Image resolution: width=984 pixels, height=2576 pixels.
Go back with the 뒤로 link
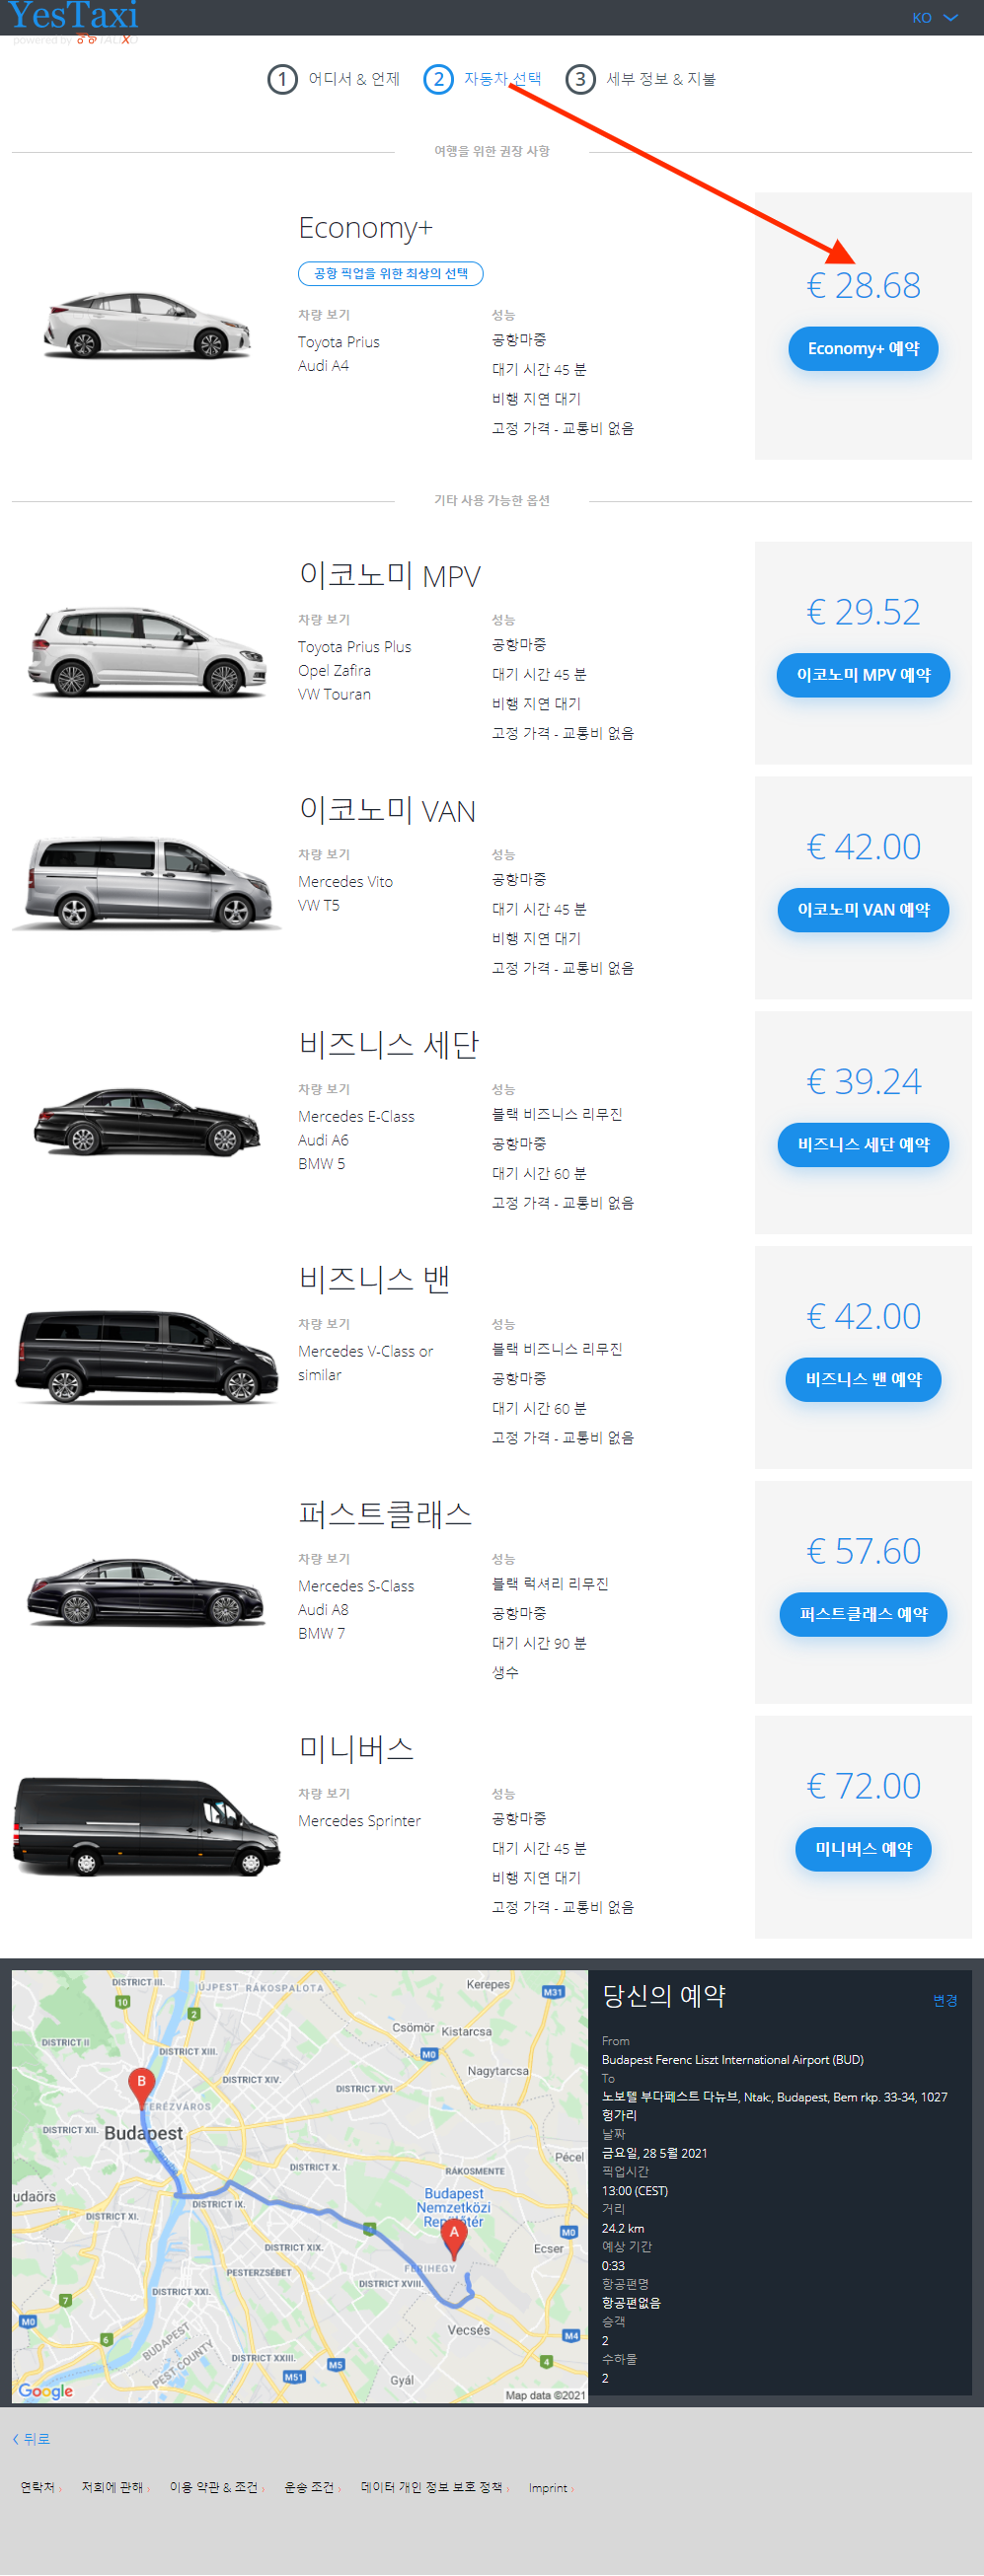(x=31, y=2439)
